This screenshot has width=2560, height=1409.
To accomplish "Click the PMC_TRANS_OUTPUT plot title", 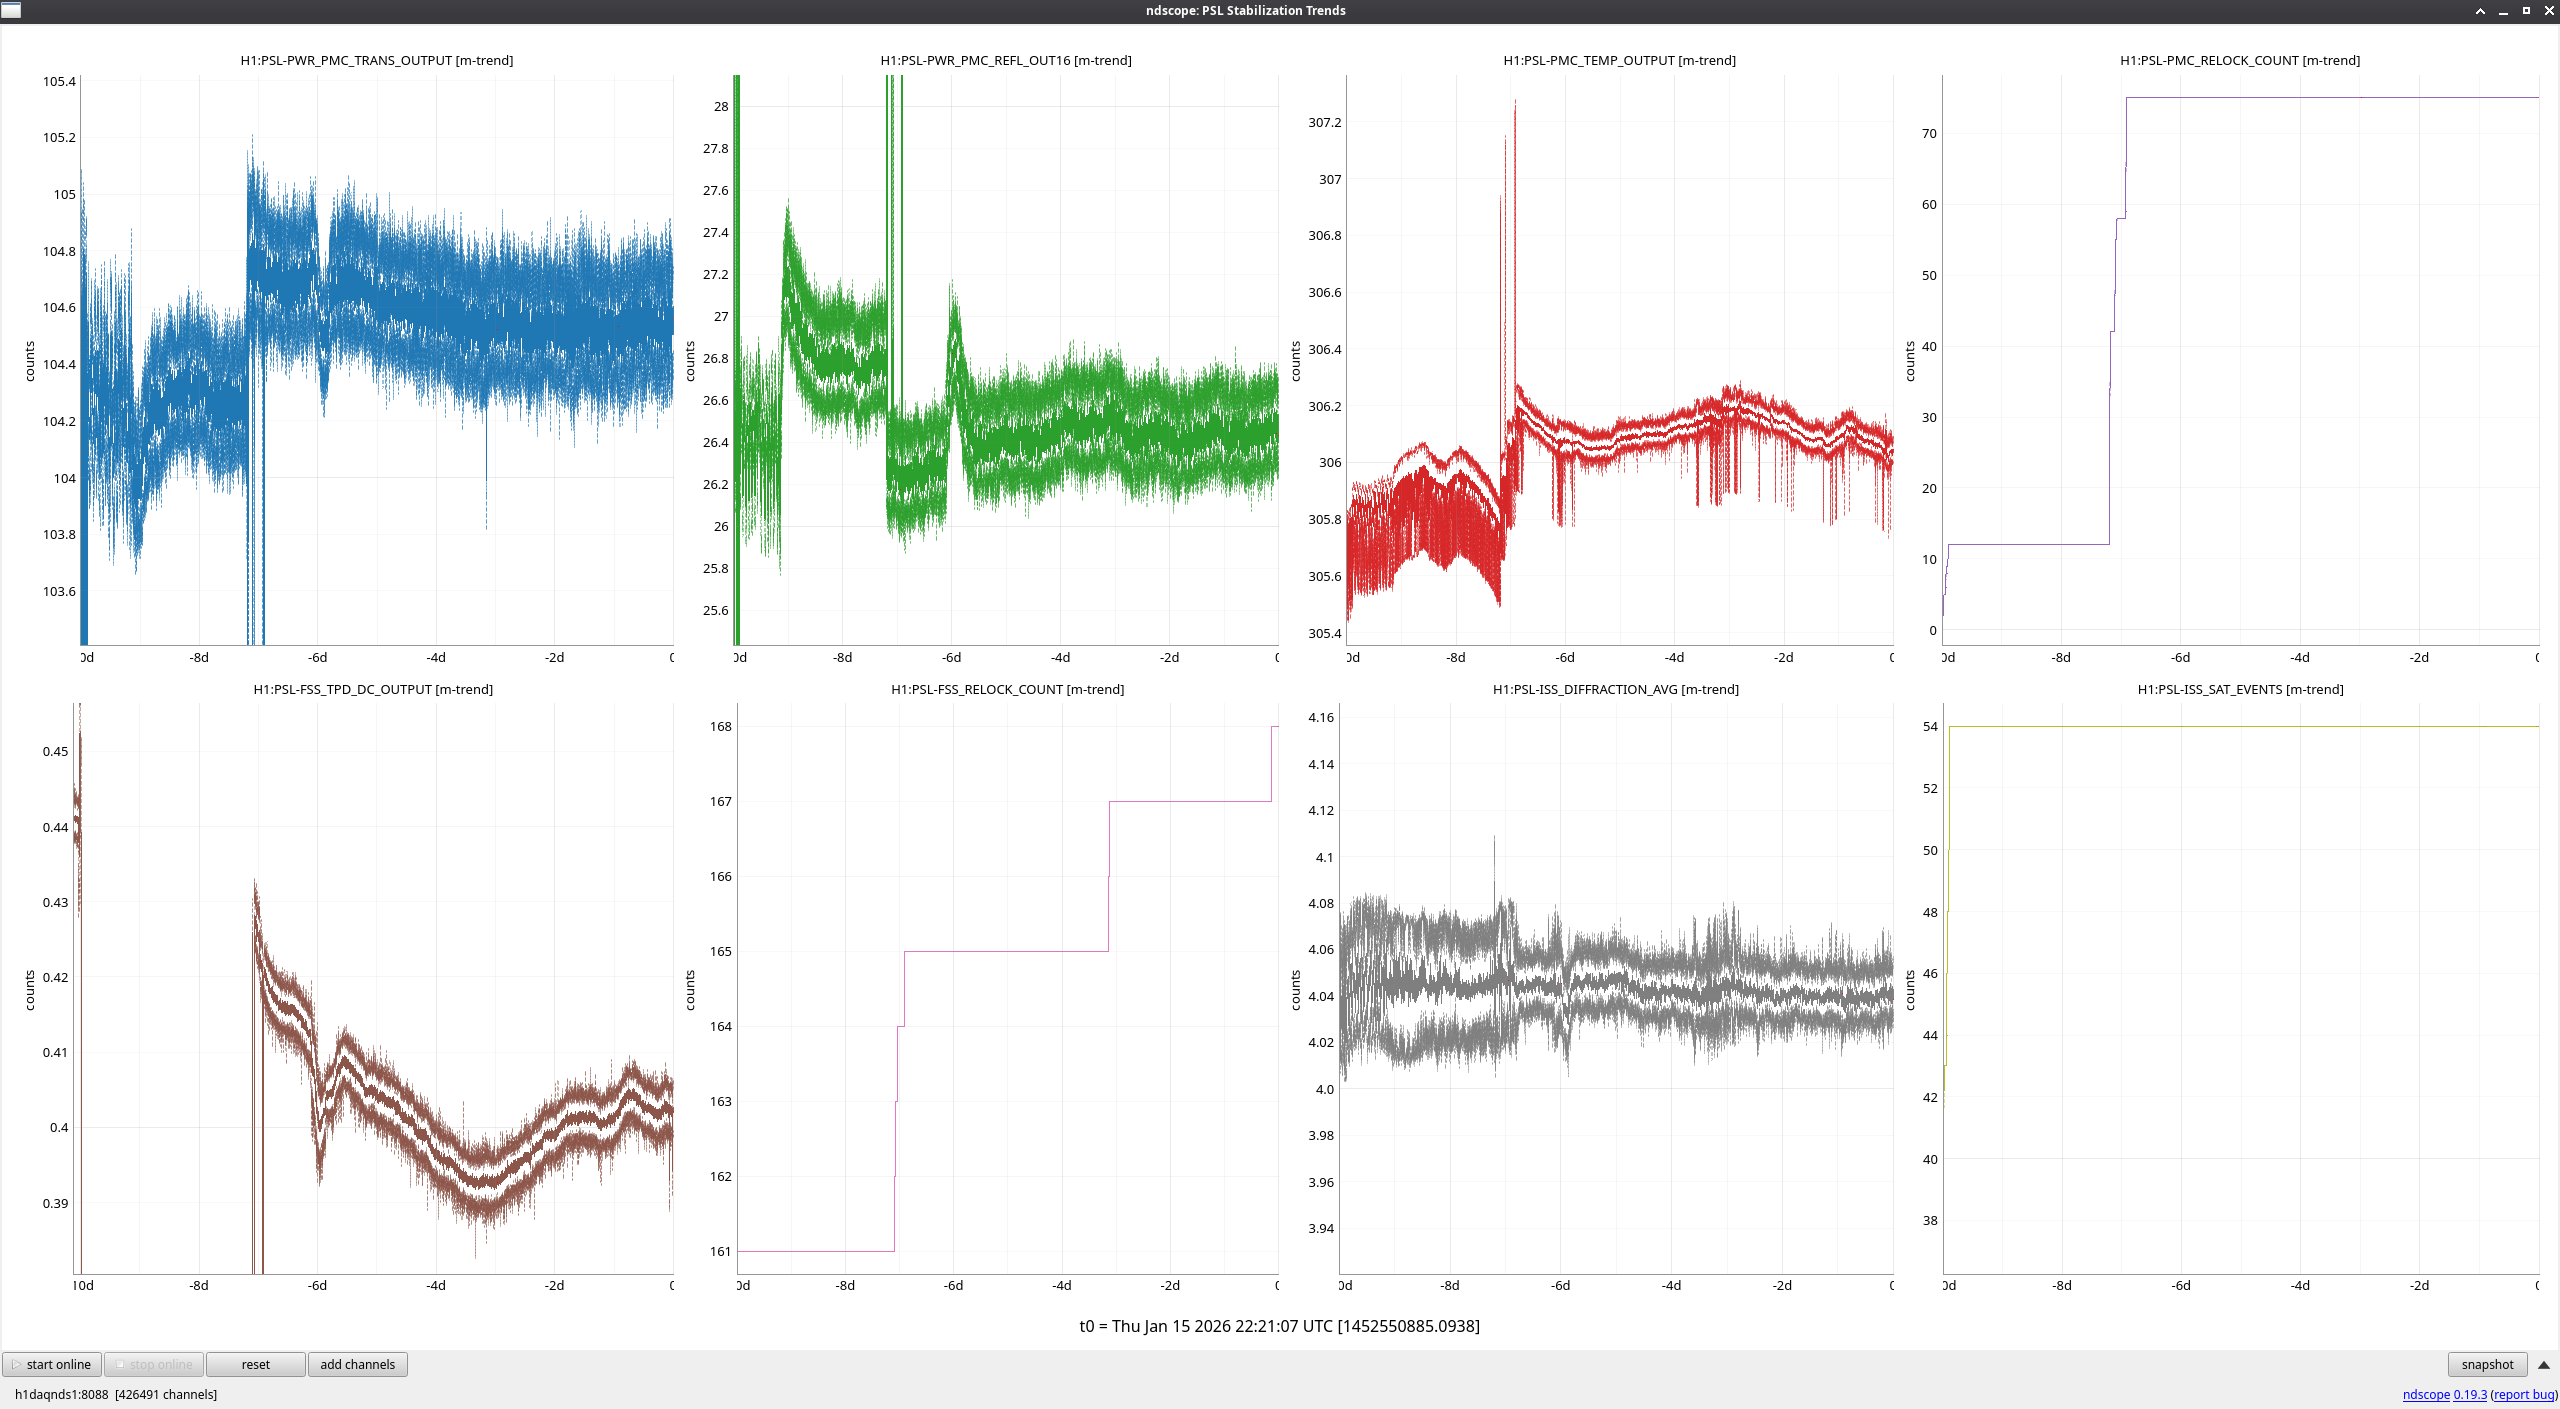I will pyautogui.click(x=376, y=60).
